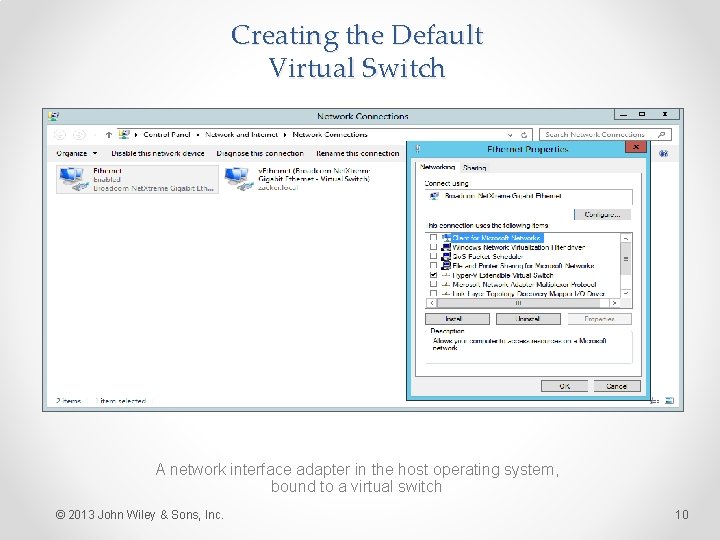This screenshot has width=720, height=540.
Task: Click Control Panel in breadcrumb
Action: 167,135
